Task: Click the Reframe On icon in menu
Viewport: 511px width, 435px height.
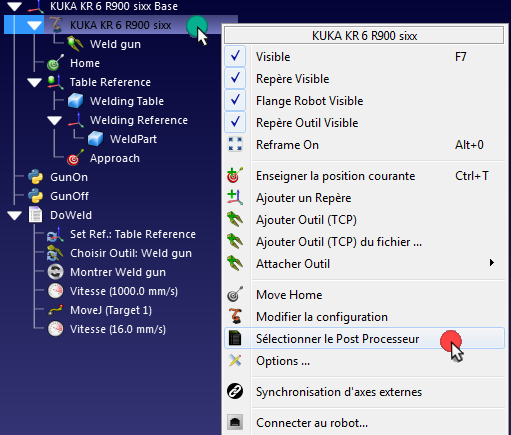Action: (235, 144)
